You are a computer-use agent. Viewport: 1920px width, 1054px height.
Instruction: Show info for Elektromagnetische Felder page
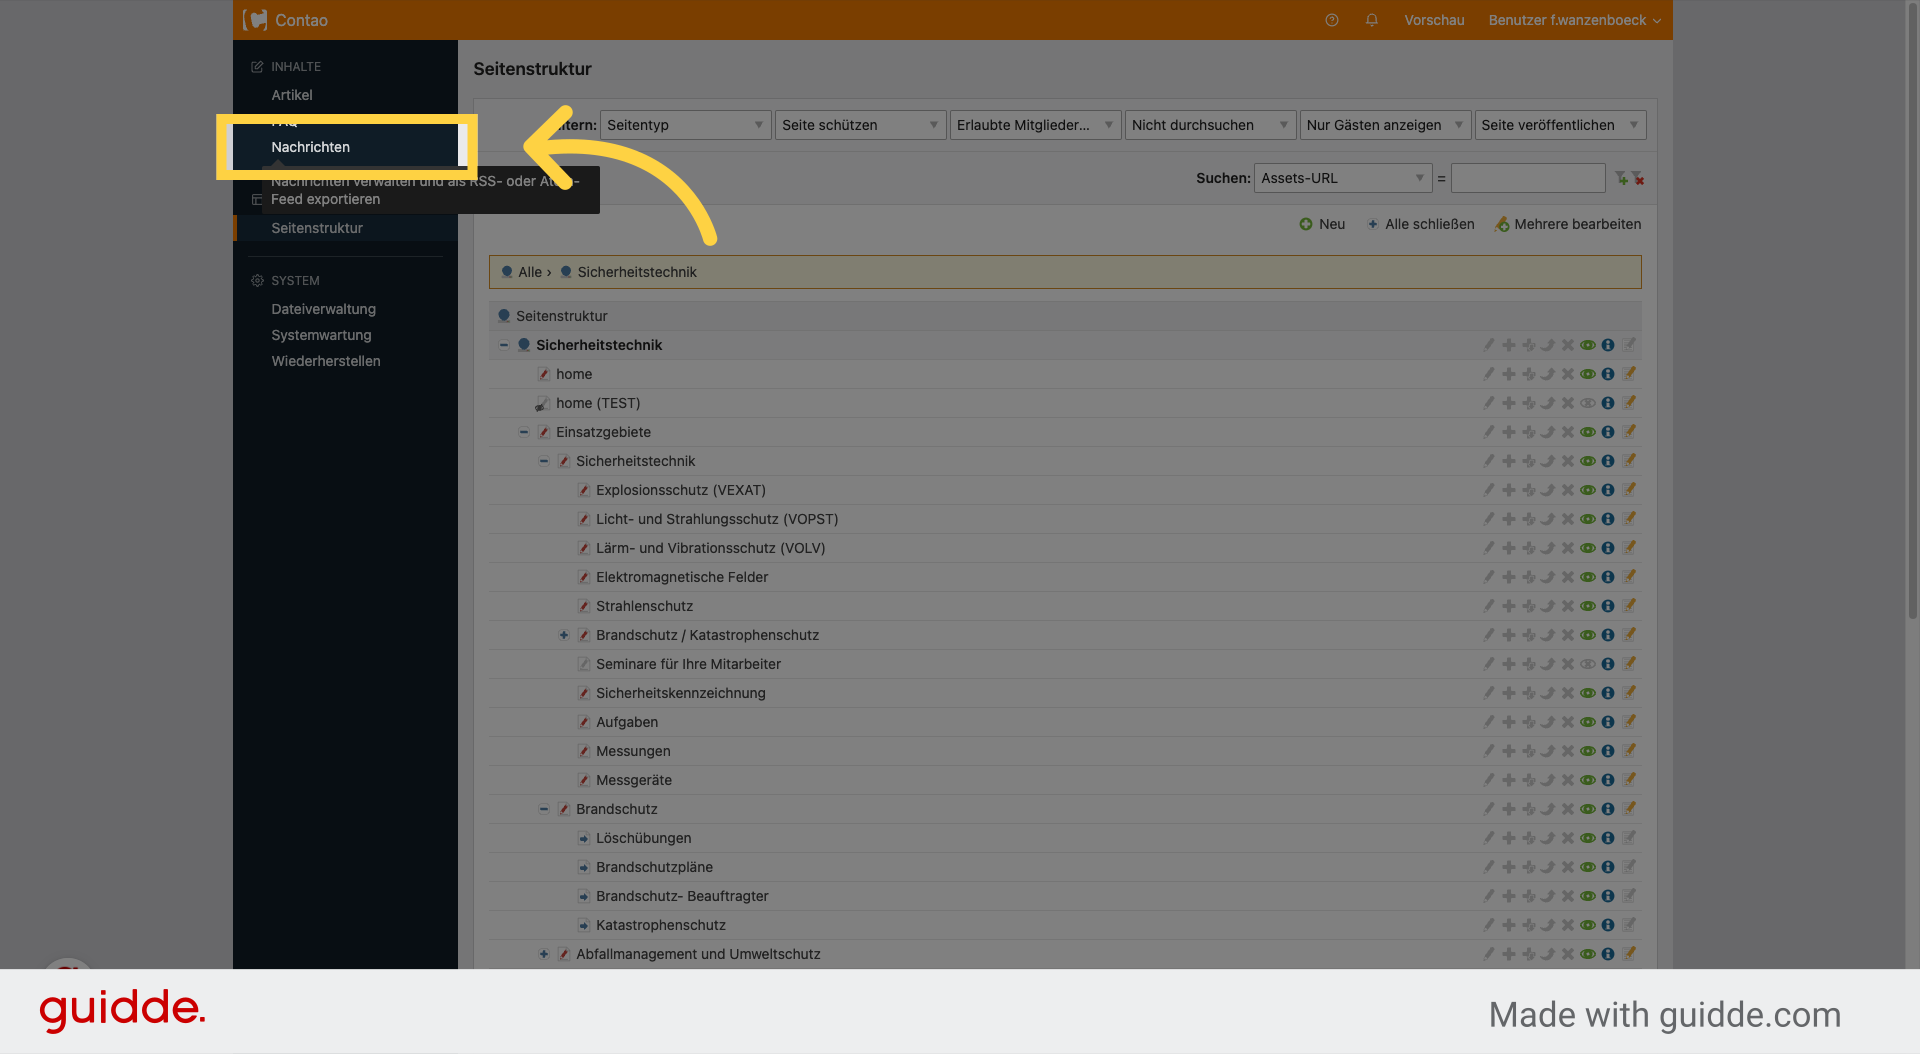click(1608, 577)
